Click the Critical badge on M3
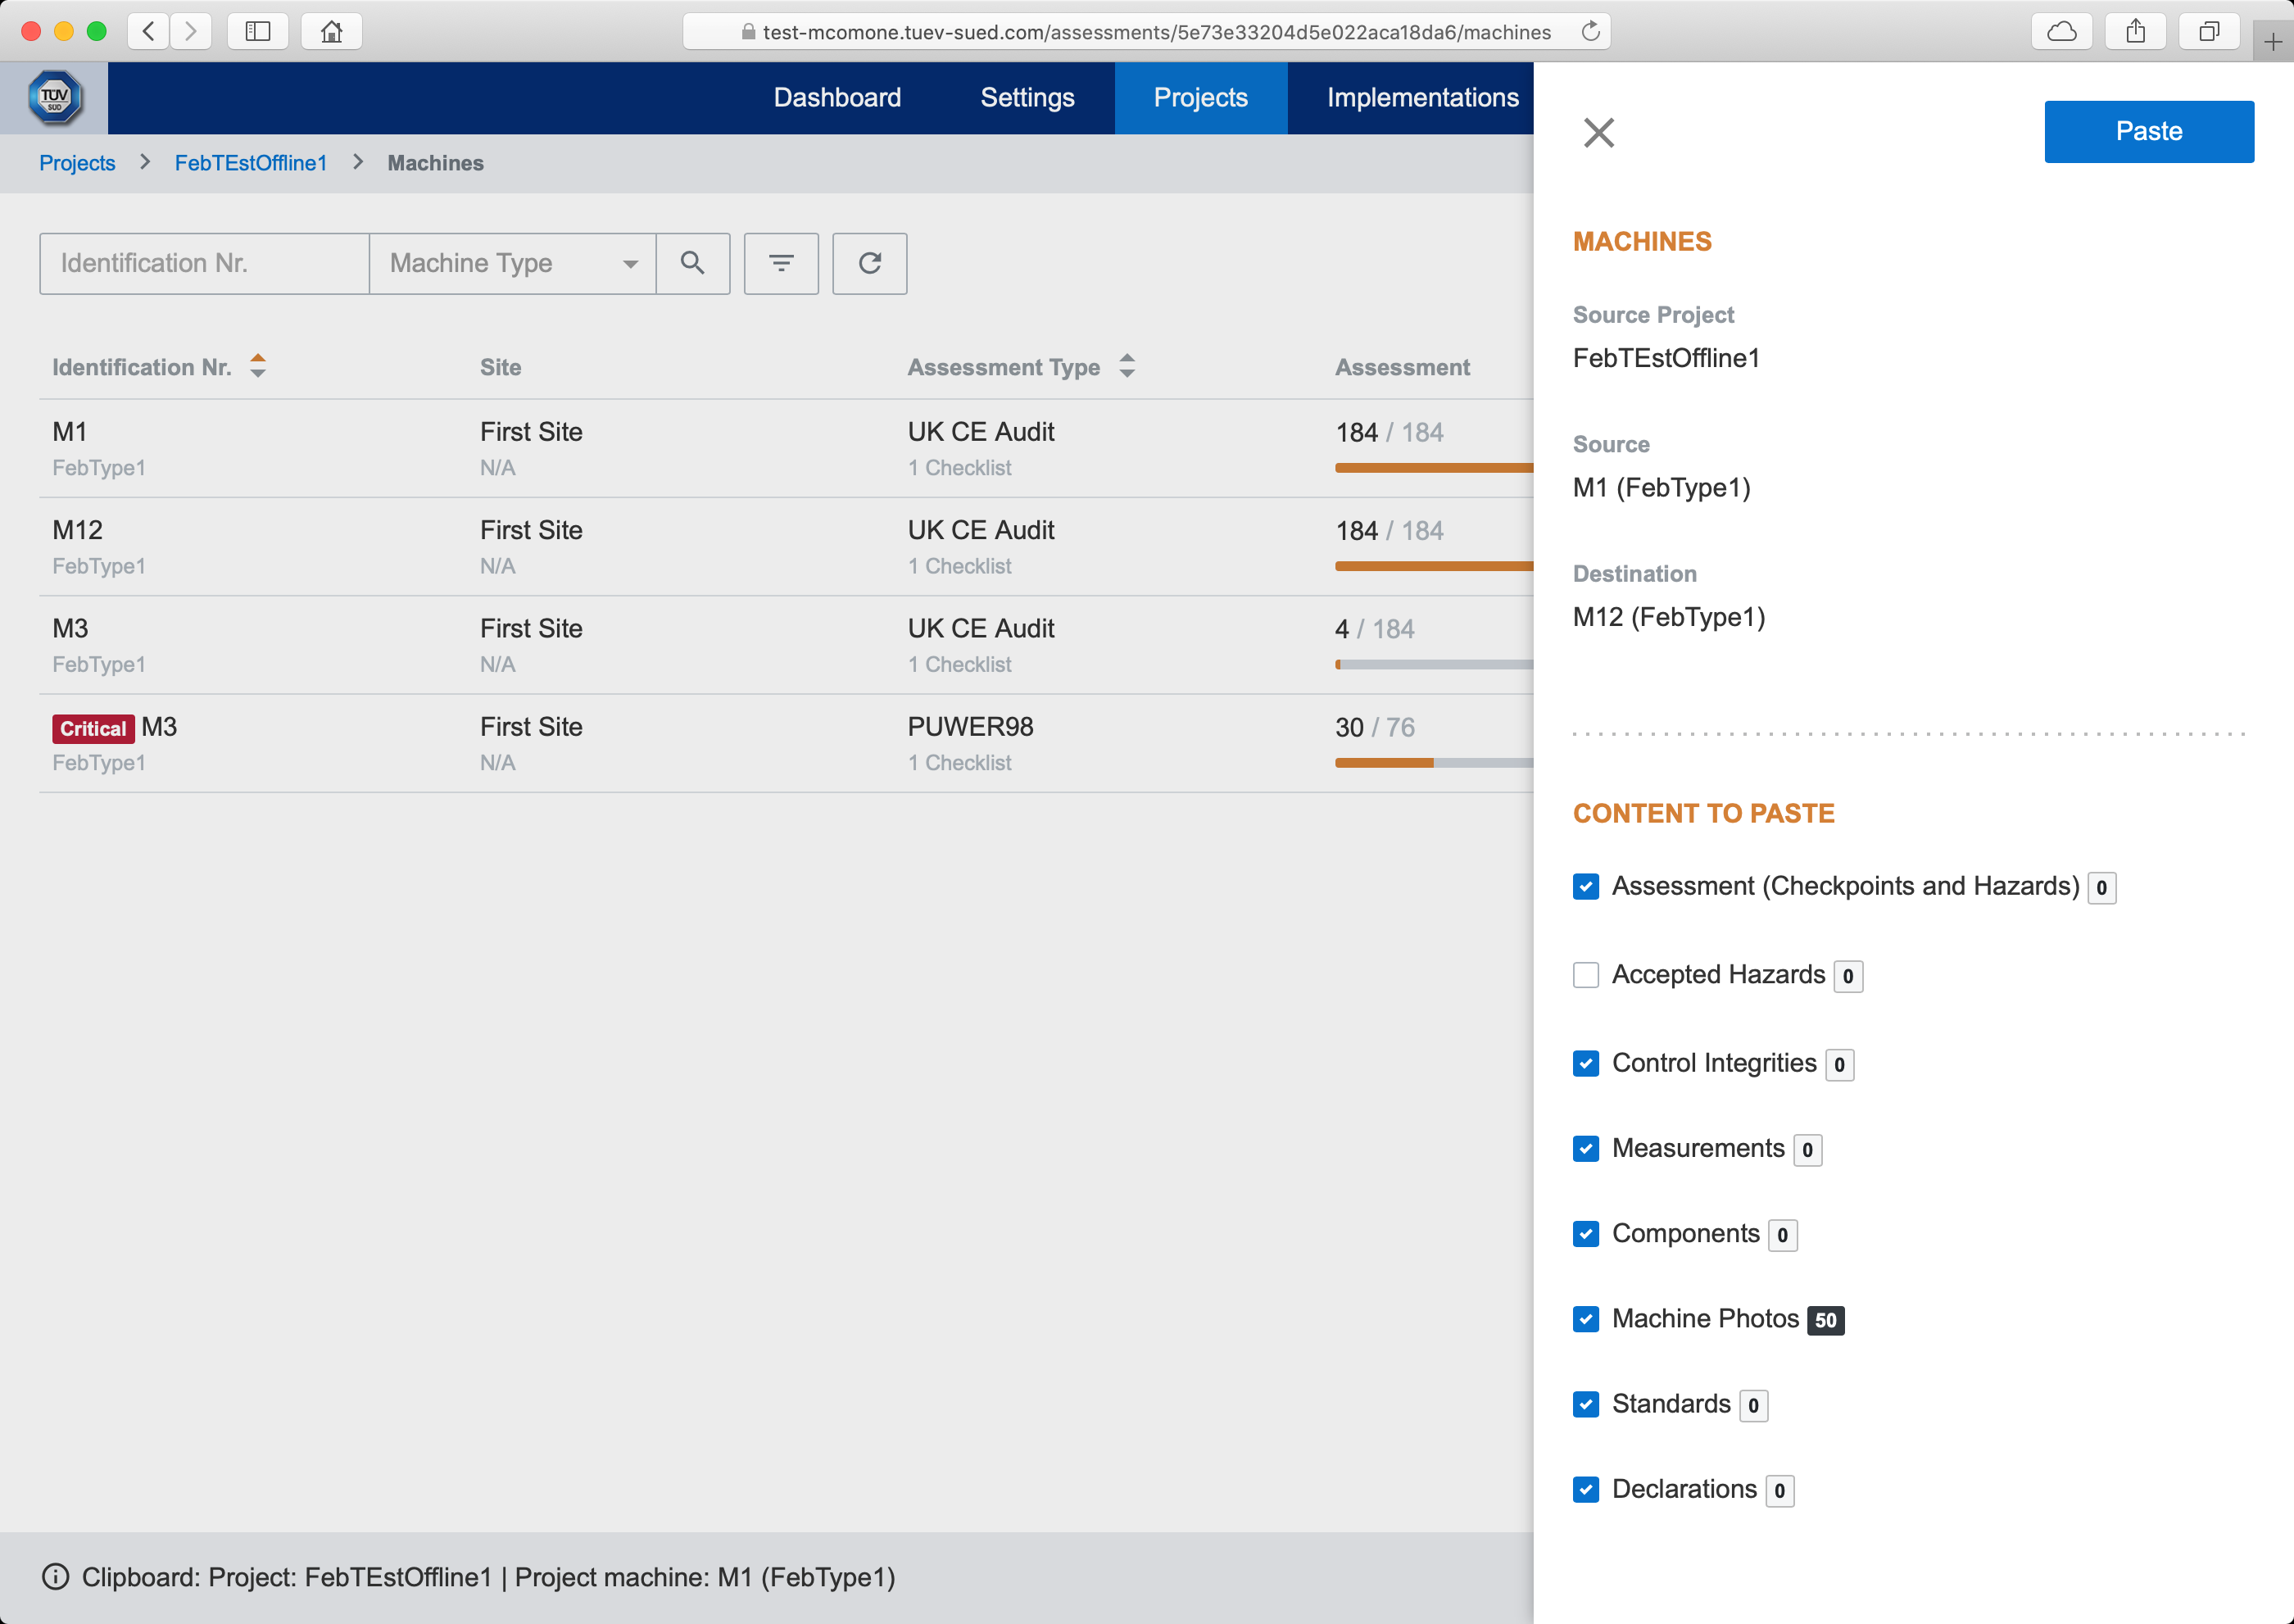This screenshot has width=2294, height=1624. tap(93, 728)
